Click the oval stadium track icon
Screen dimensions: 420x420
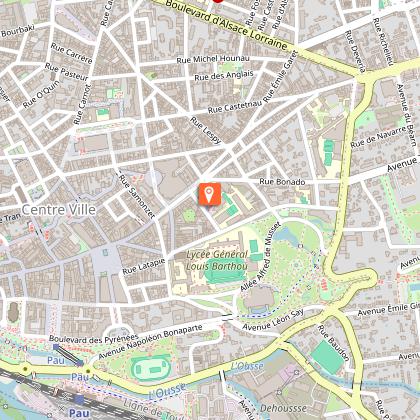pyautogui.click(x=151, y=369)
